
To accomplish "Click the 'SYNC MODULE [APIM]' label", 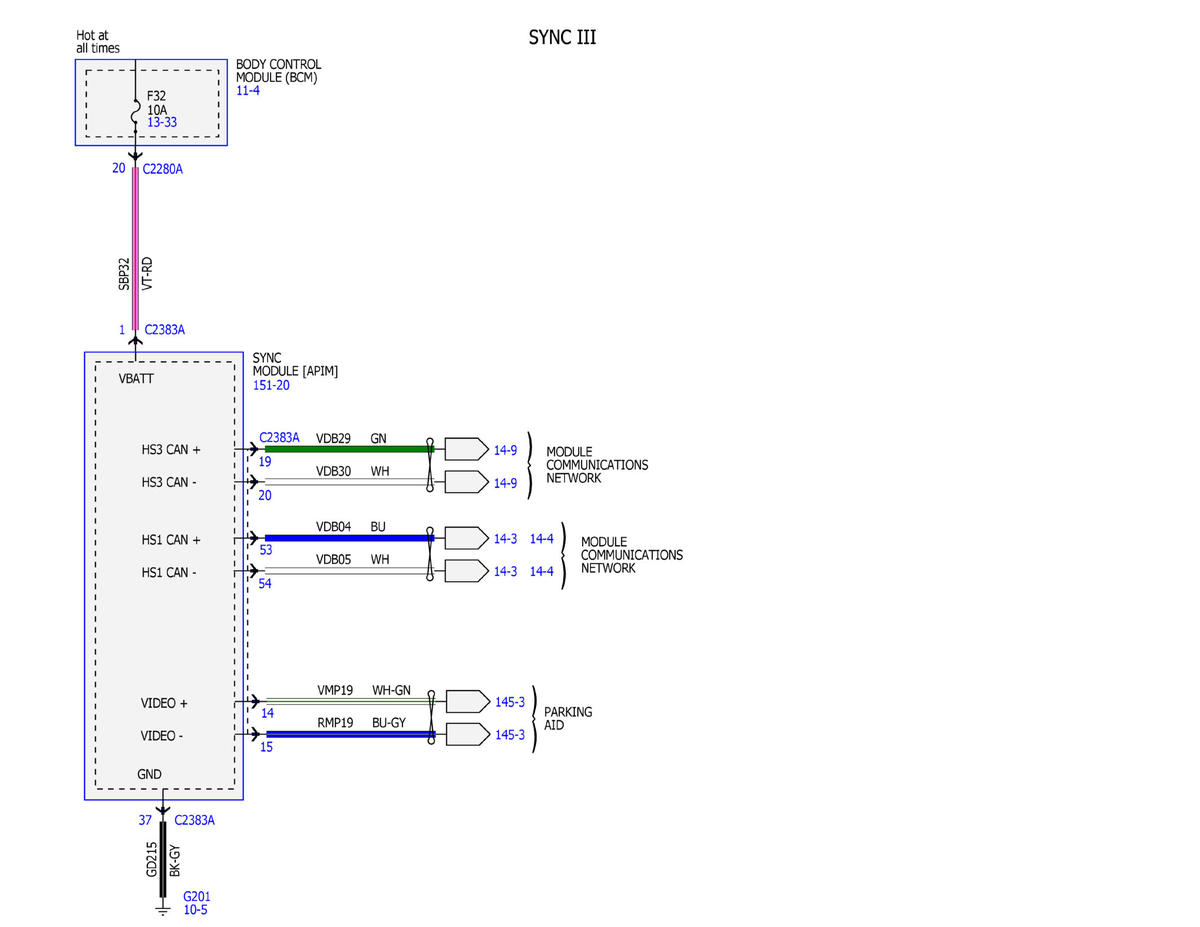I will [x=295, y=364].
